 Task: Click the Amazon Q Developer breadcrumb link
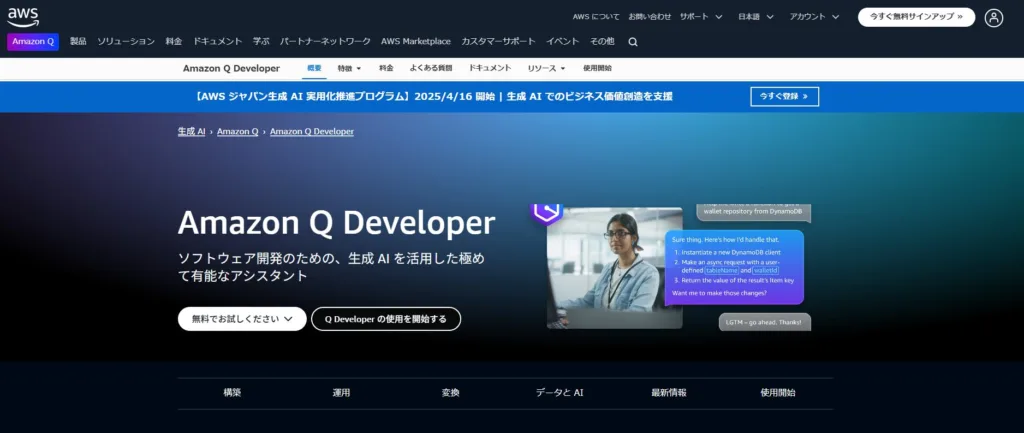click(312, 131)
